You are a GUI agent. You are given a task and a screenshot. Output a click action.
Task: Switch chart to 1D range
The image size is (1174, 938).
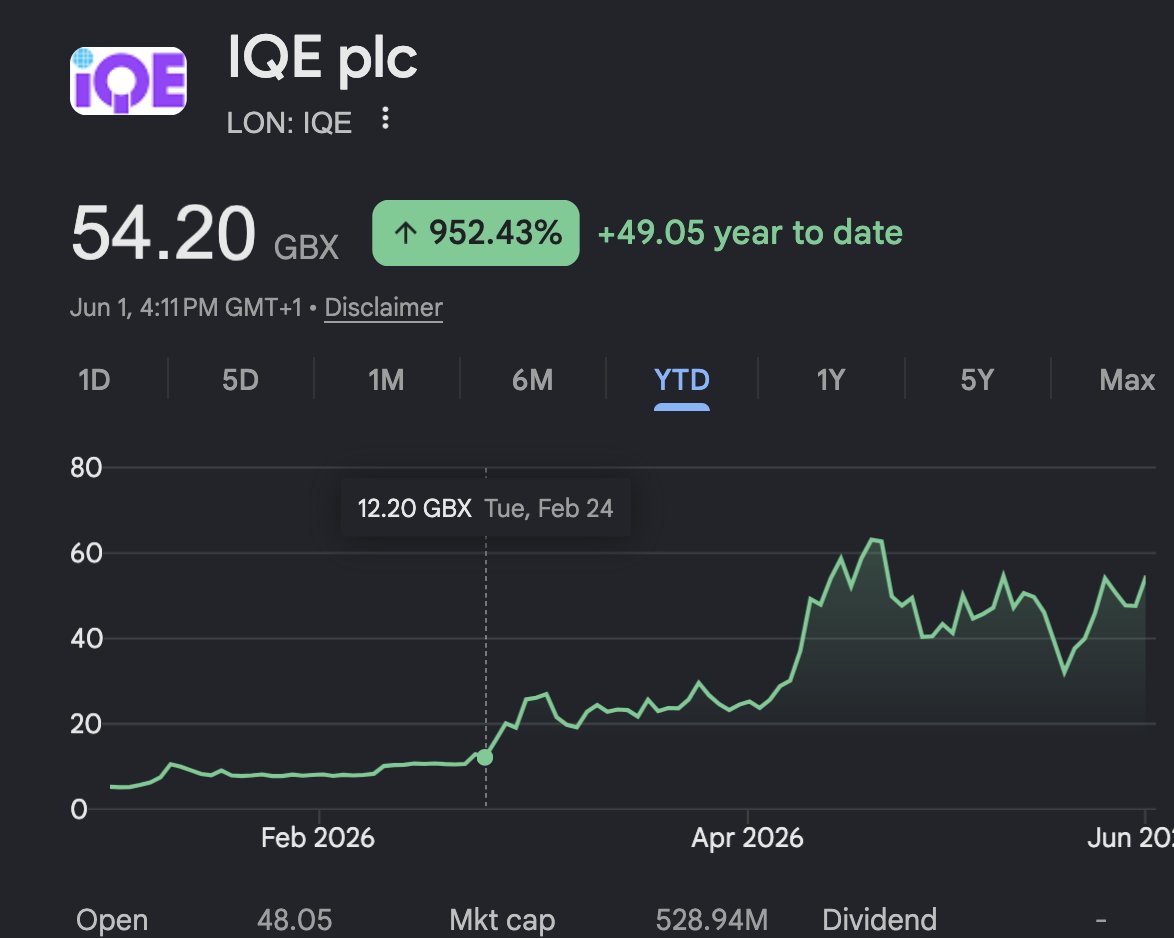94,380
